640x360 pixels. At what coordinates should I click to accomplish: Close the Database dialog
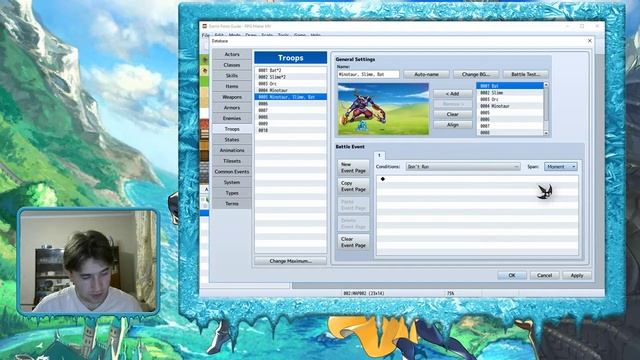click(x=589, y=41)
